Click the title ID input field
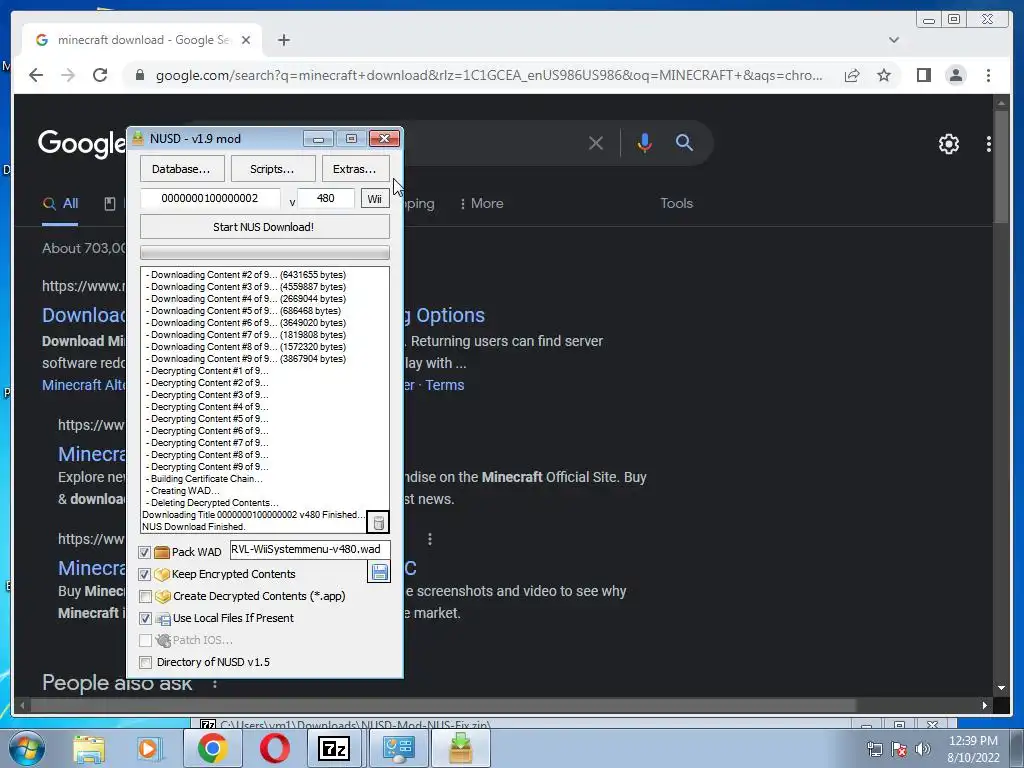The width and height of the screenshot is (1024, 768). tap(210, 199)
